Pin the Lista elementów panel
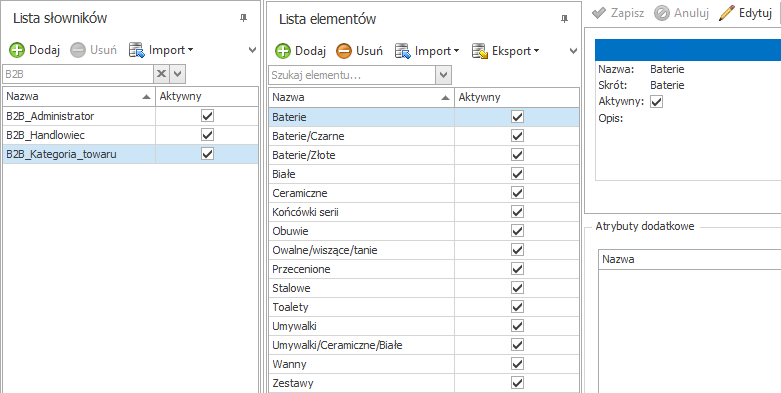 (564, 19)
